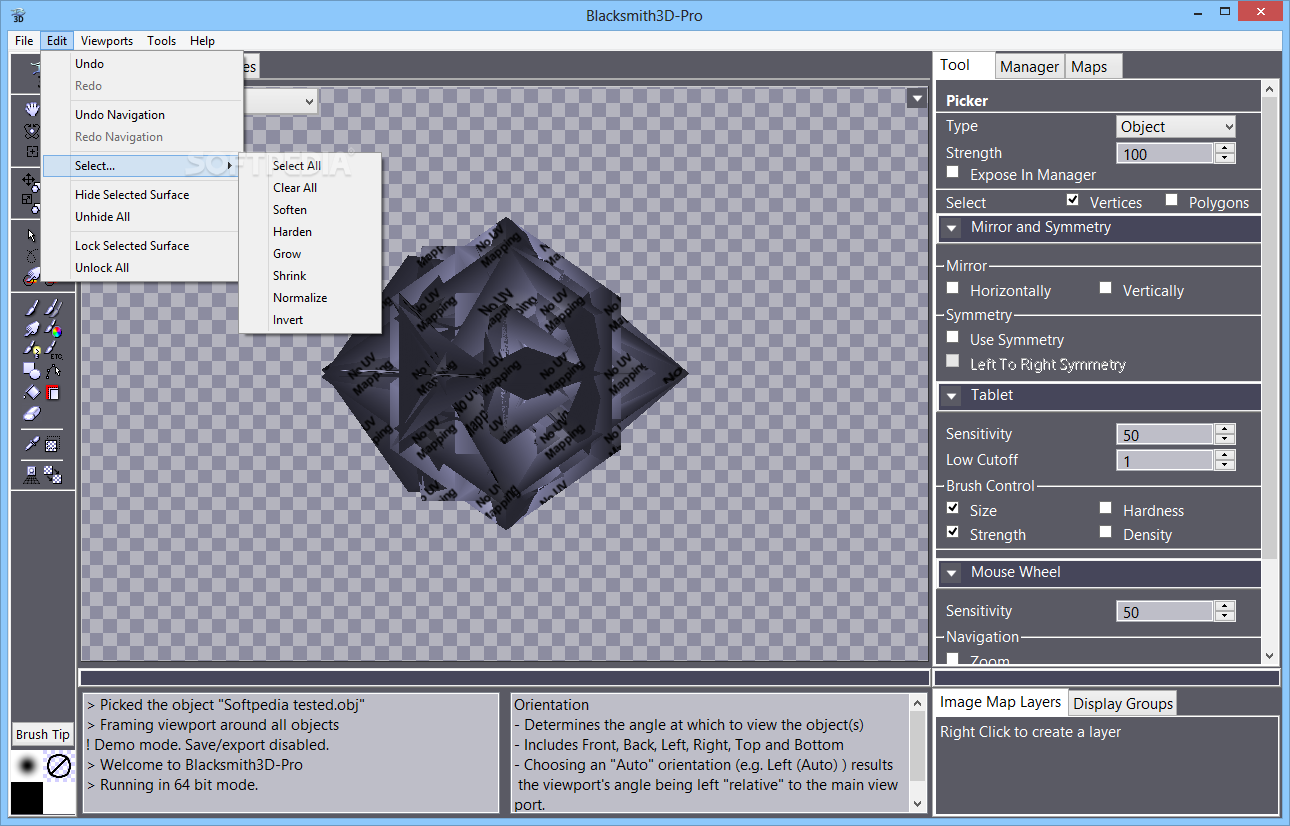Collapse the Mouse Wheel section
Viewport: 1290px width, 826px height.
coord(950,572)
